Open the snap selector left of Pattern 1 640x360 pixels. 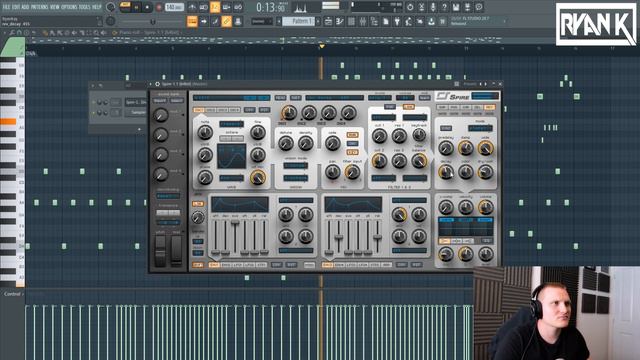click(x=261, y=21)
